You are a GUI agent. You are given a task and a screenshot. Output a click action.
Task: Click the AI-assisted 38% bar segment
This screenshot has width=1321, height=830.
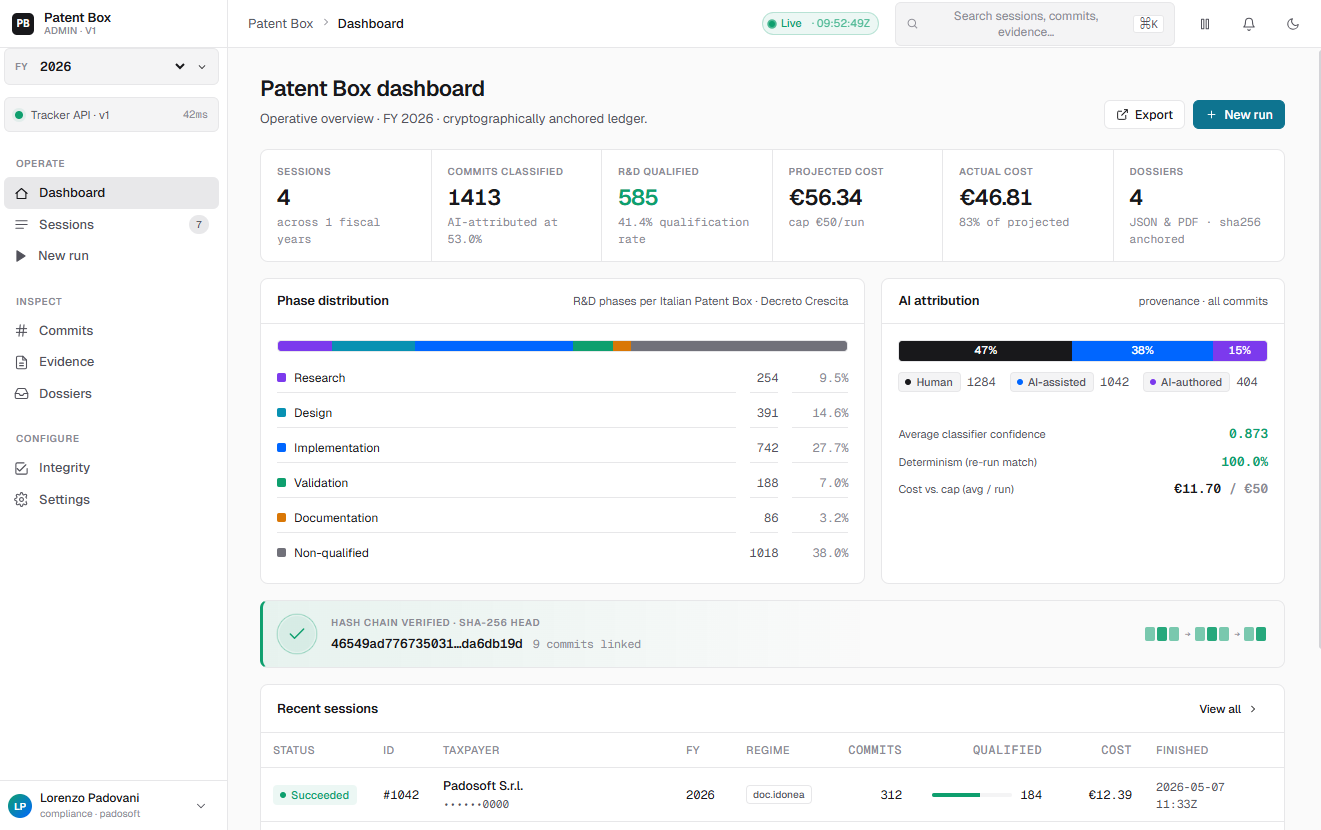(x=1142, y=351)
